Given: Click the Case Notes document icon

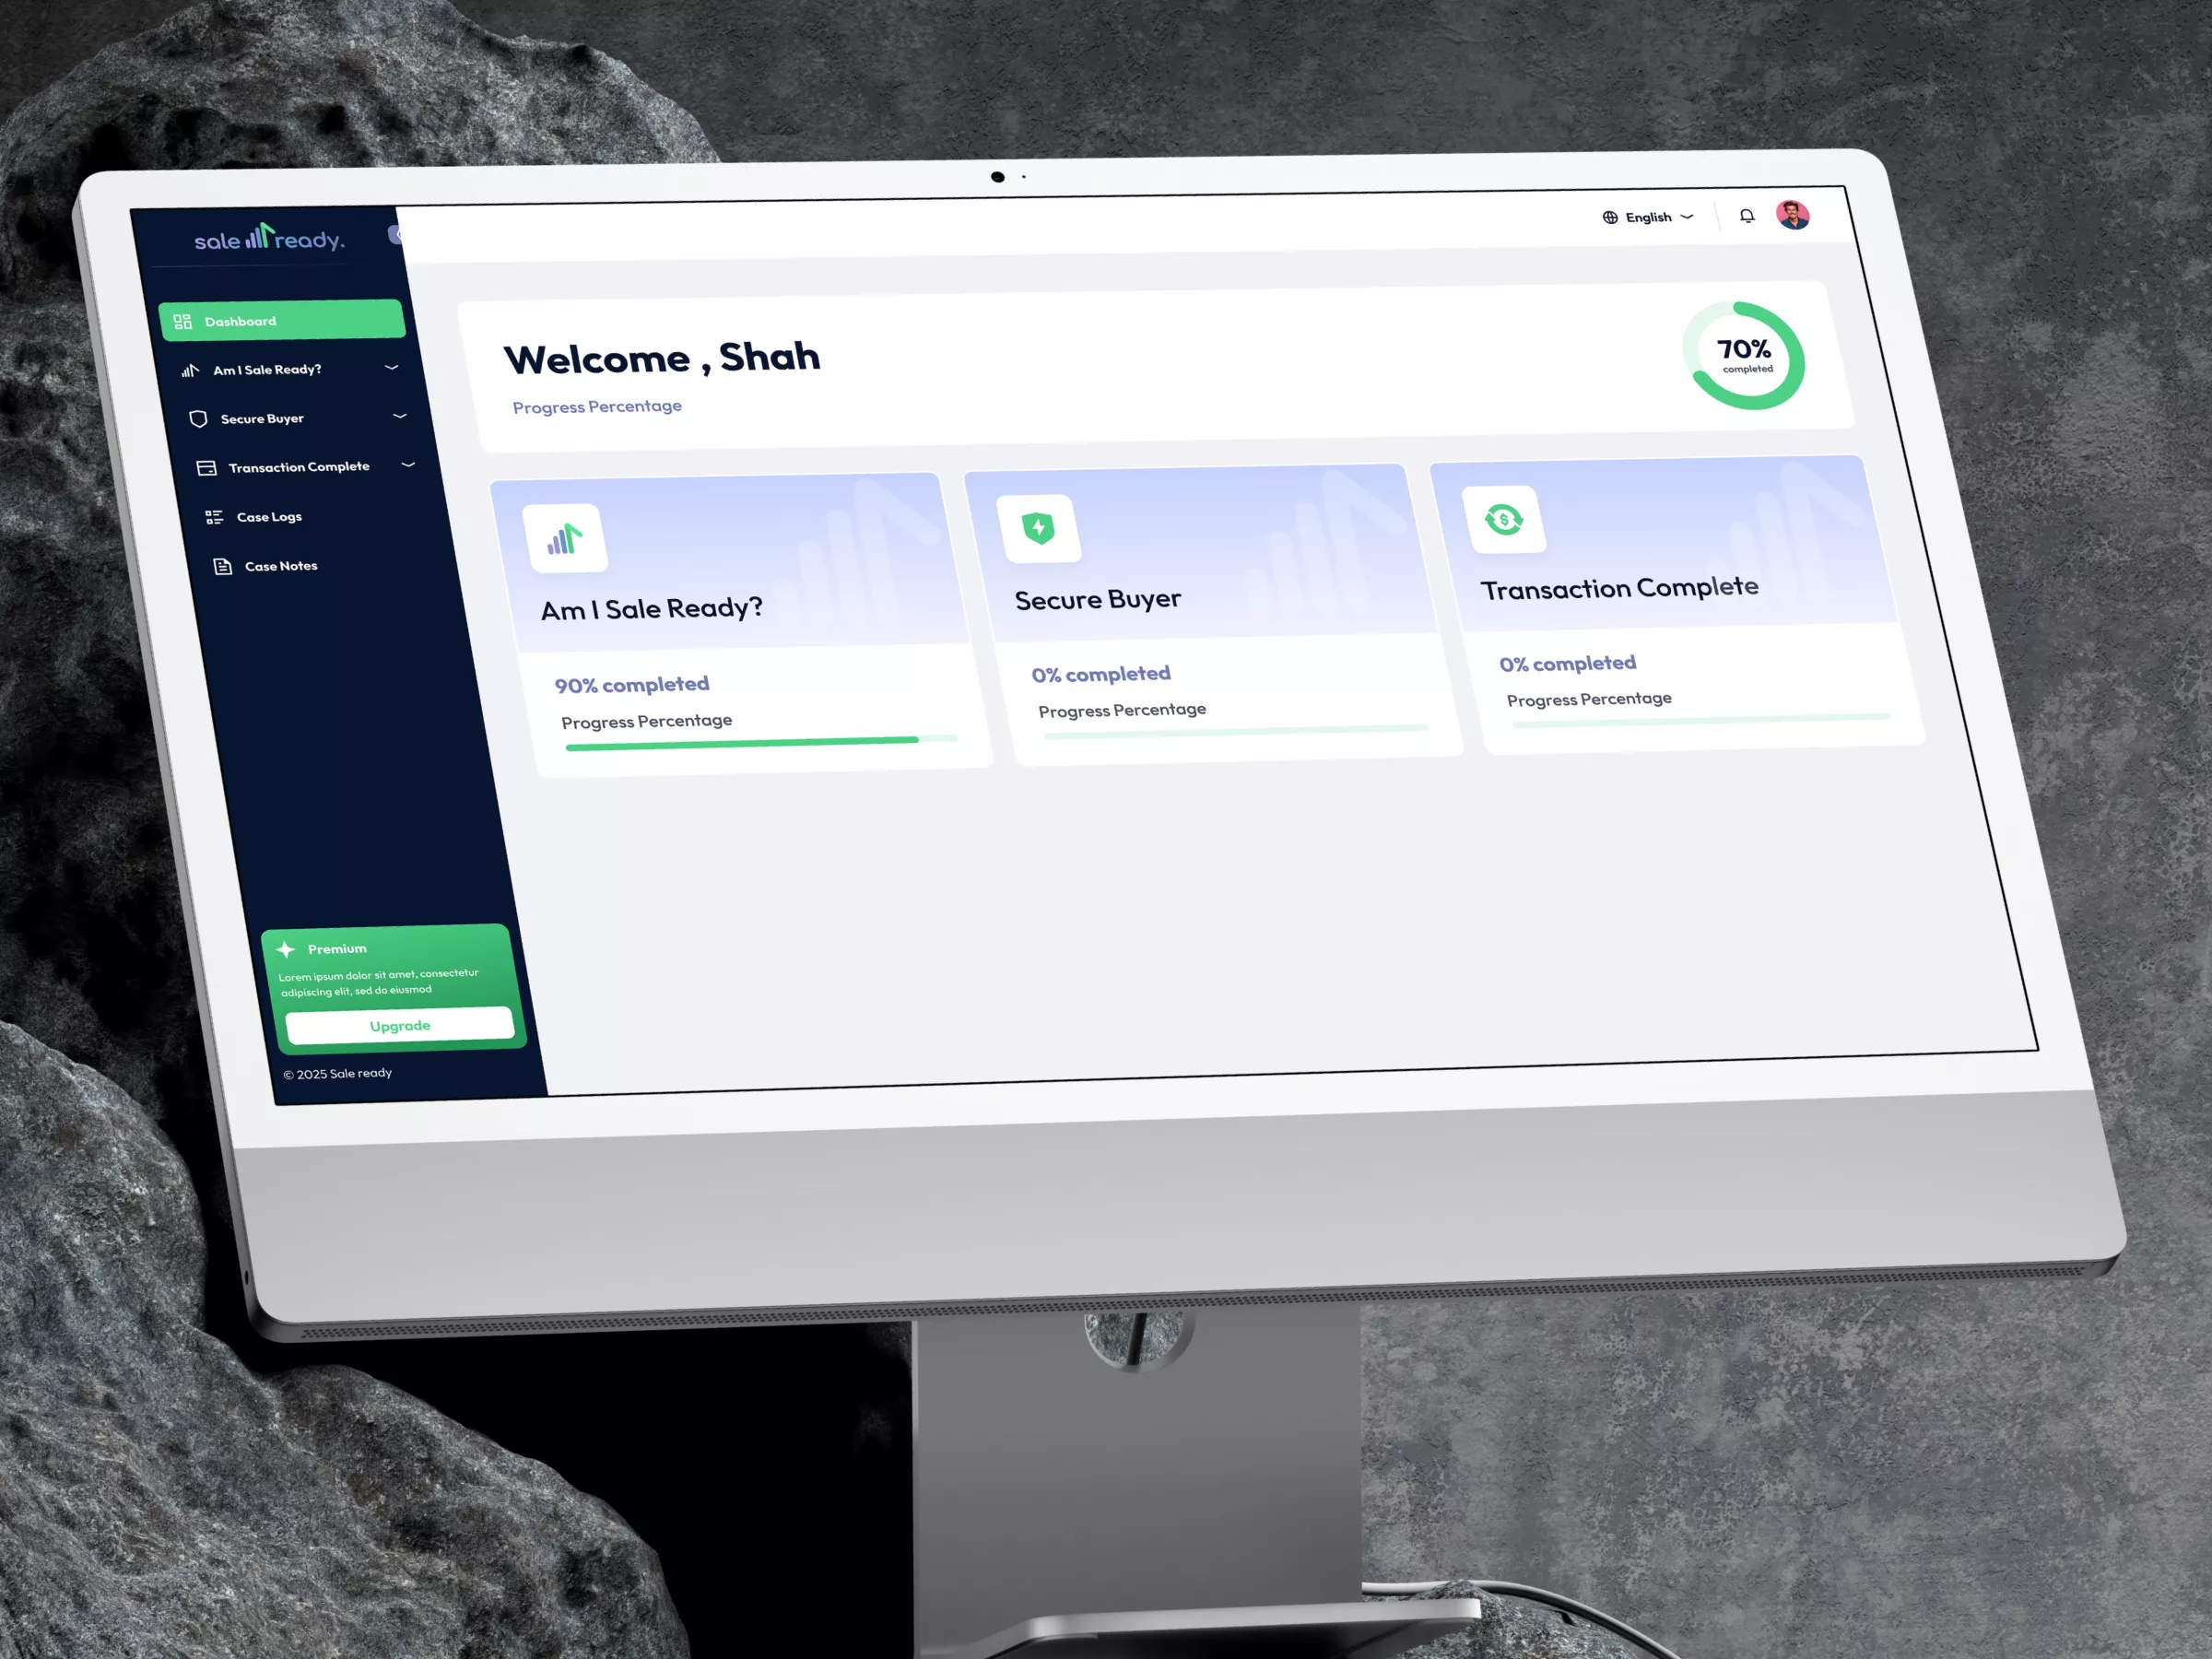Looking at the screenshot, I should 221,565.
